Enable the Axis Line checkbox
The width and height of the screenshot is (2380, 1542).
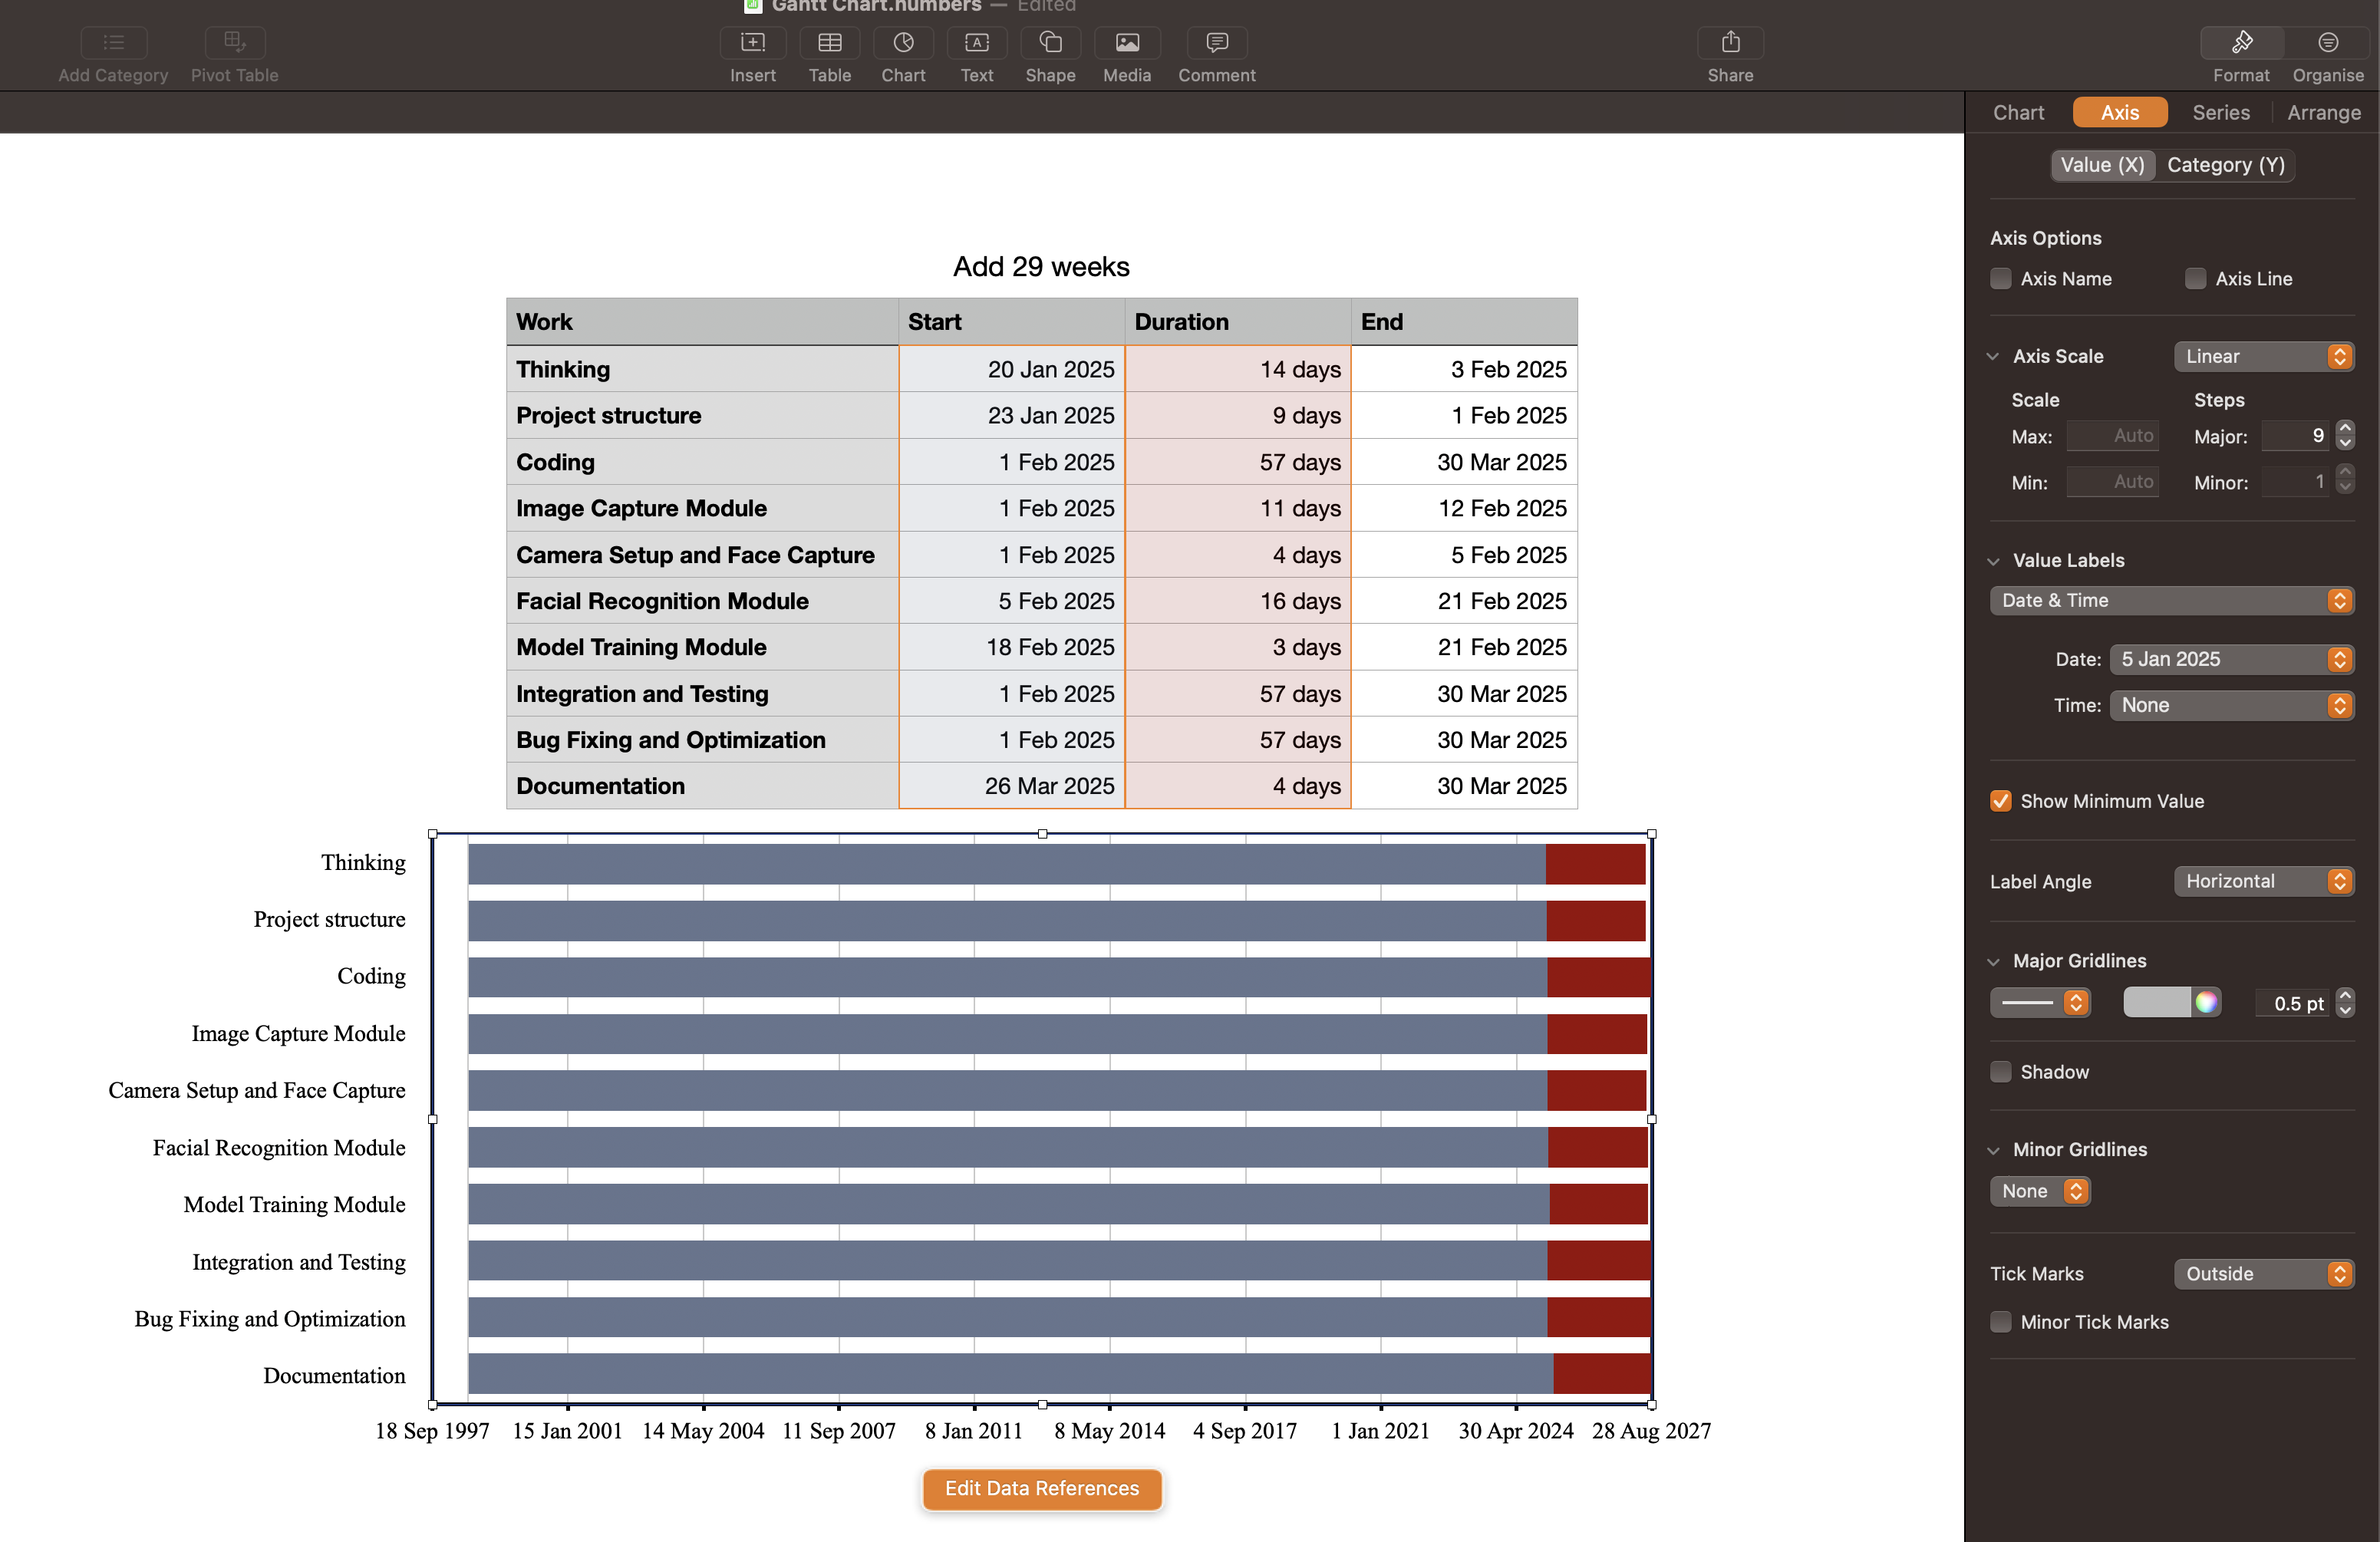(2195, 279)
